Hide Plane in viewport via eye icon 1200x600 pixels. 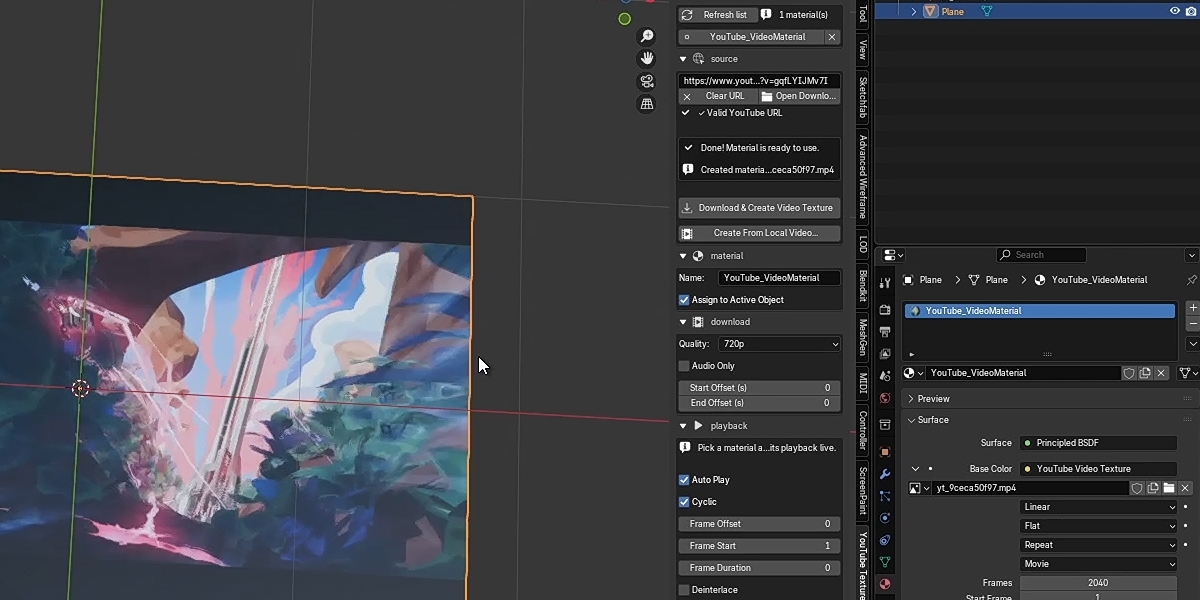1175,11
